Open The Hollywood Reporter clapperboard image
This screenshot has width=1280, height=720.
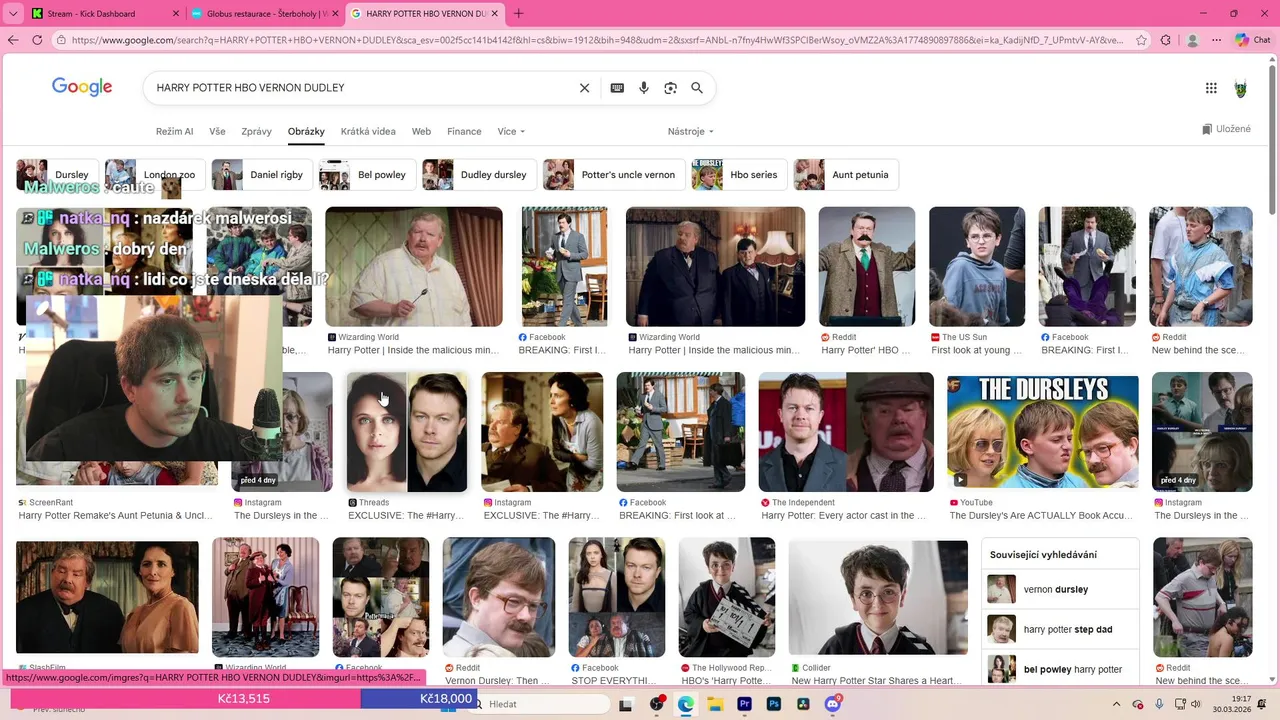pos(727,597)
